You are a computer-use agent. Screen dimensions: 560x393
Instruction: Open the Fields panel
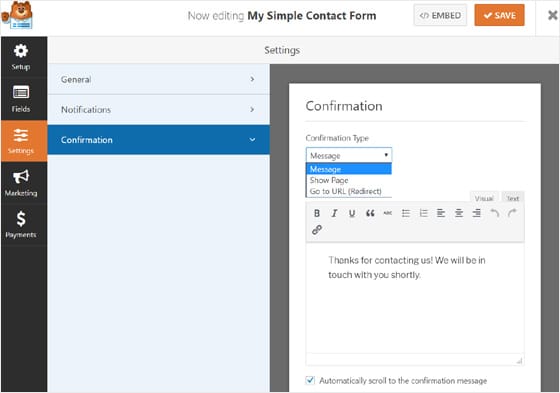point(21,99)
